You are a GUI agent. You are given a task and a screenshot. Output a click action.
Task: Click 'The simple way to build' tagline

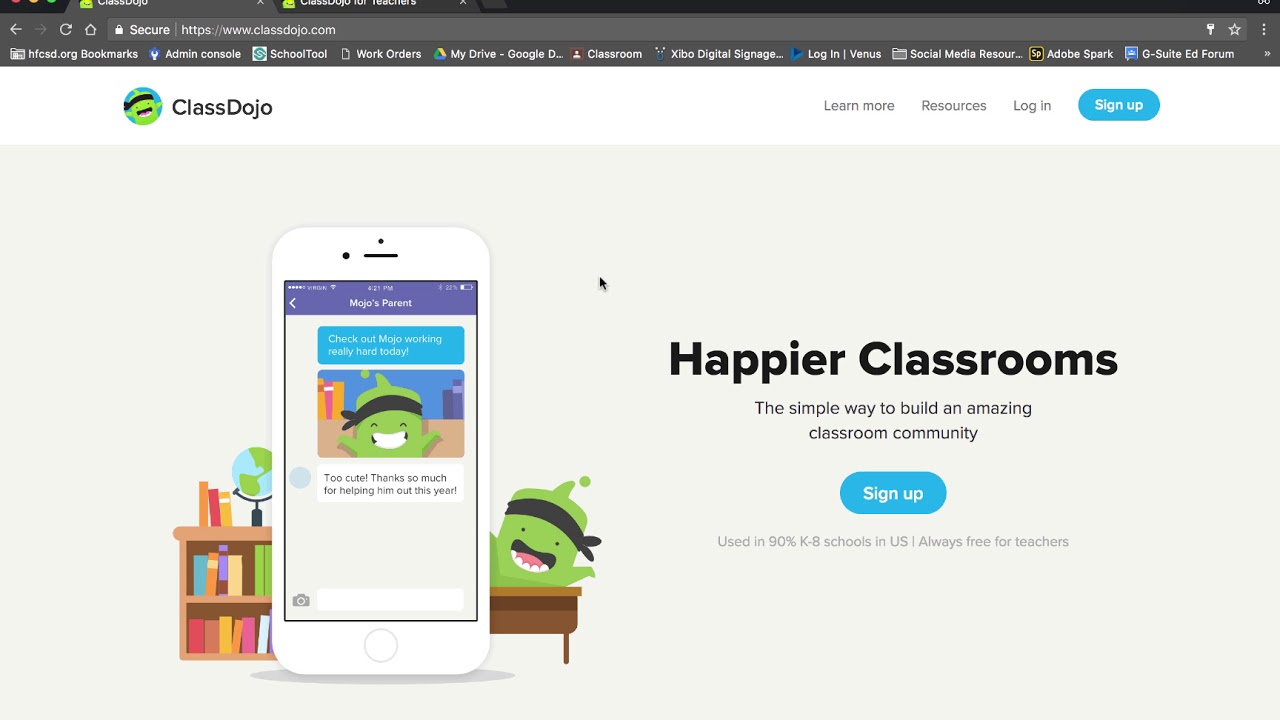tap(893, 420)
